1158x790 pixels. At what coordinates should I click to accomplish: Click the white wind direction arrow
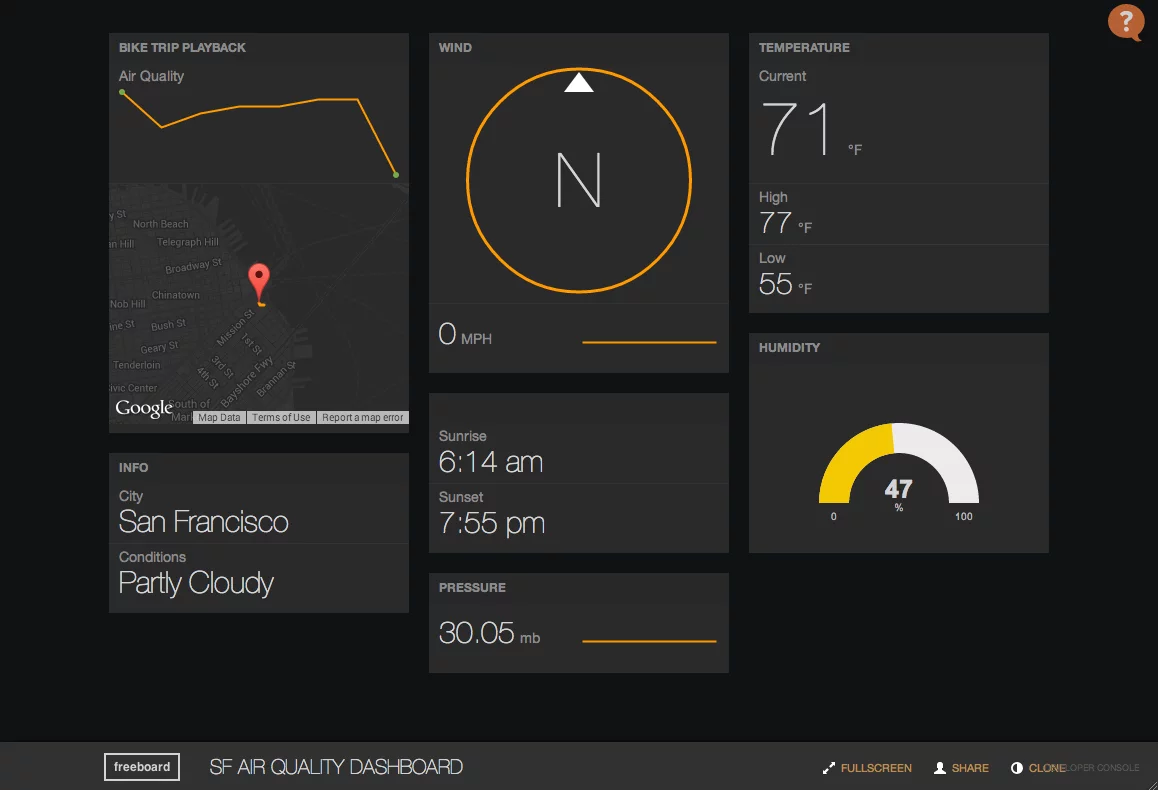click(x=579, y=83)
